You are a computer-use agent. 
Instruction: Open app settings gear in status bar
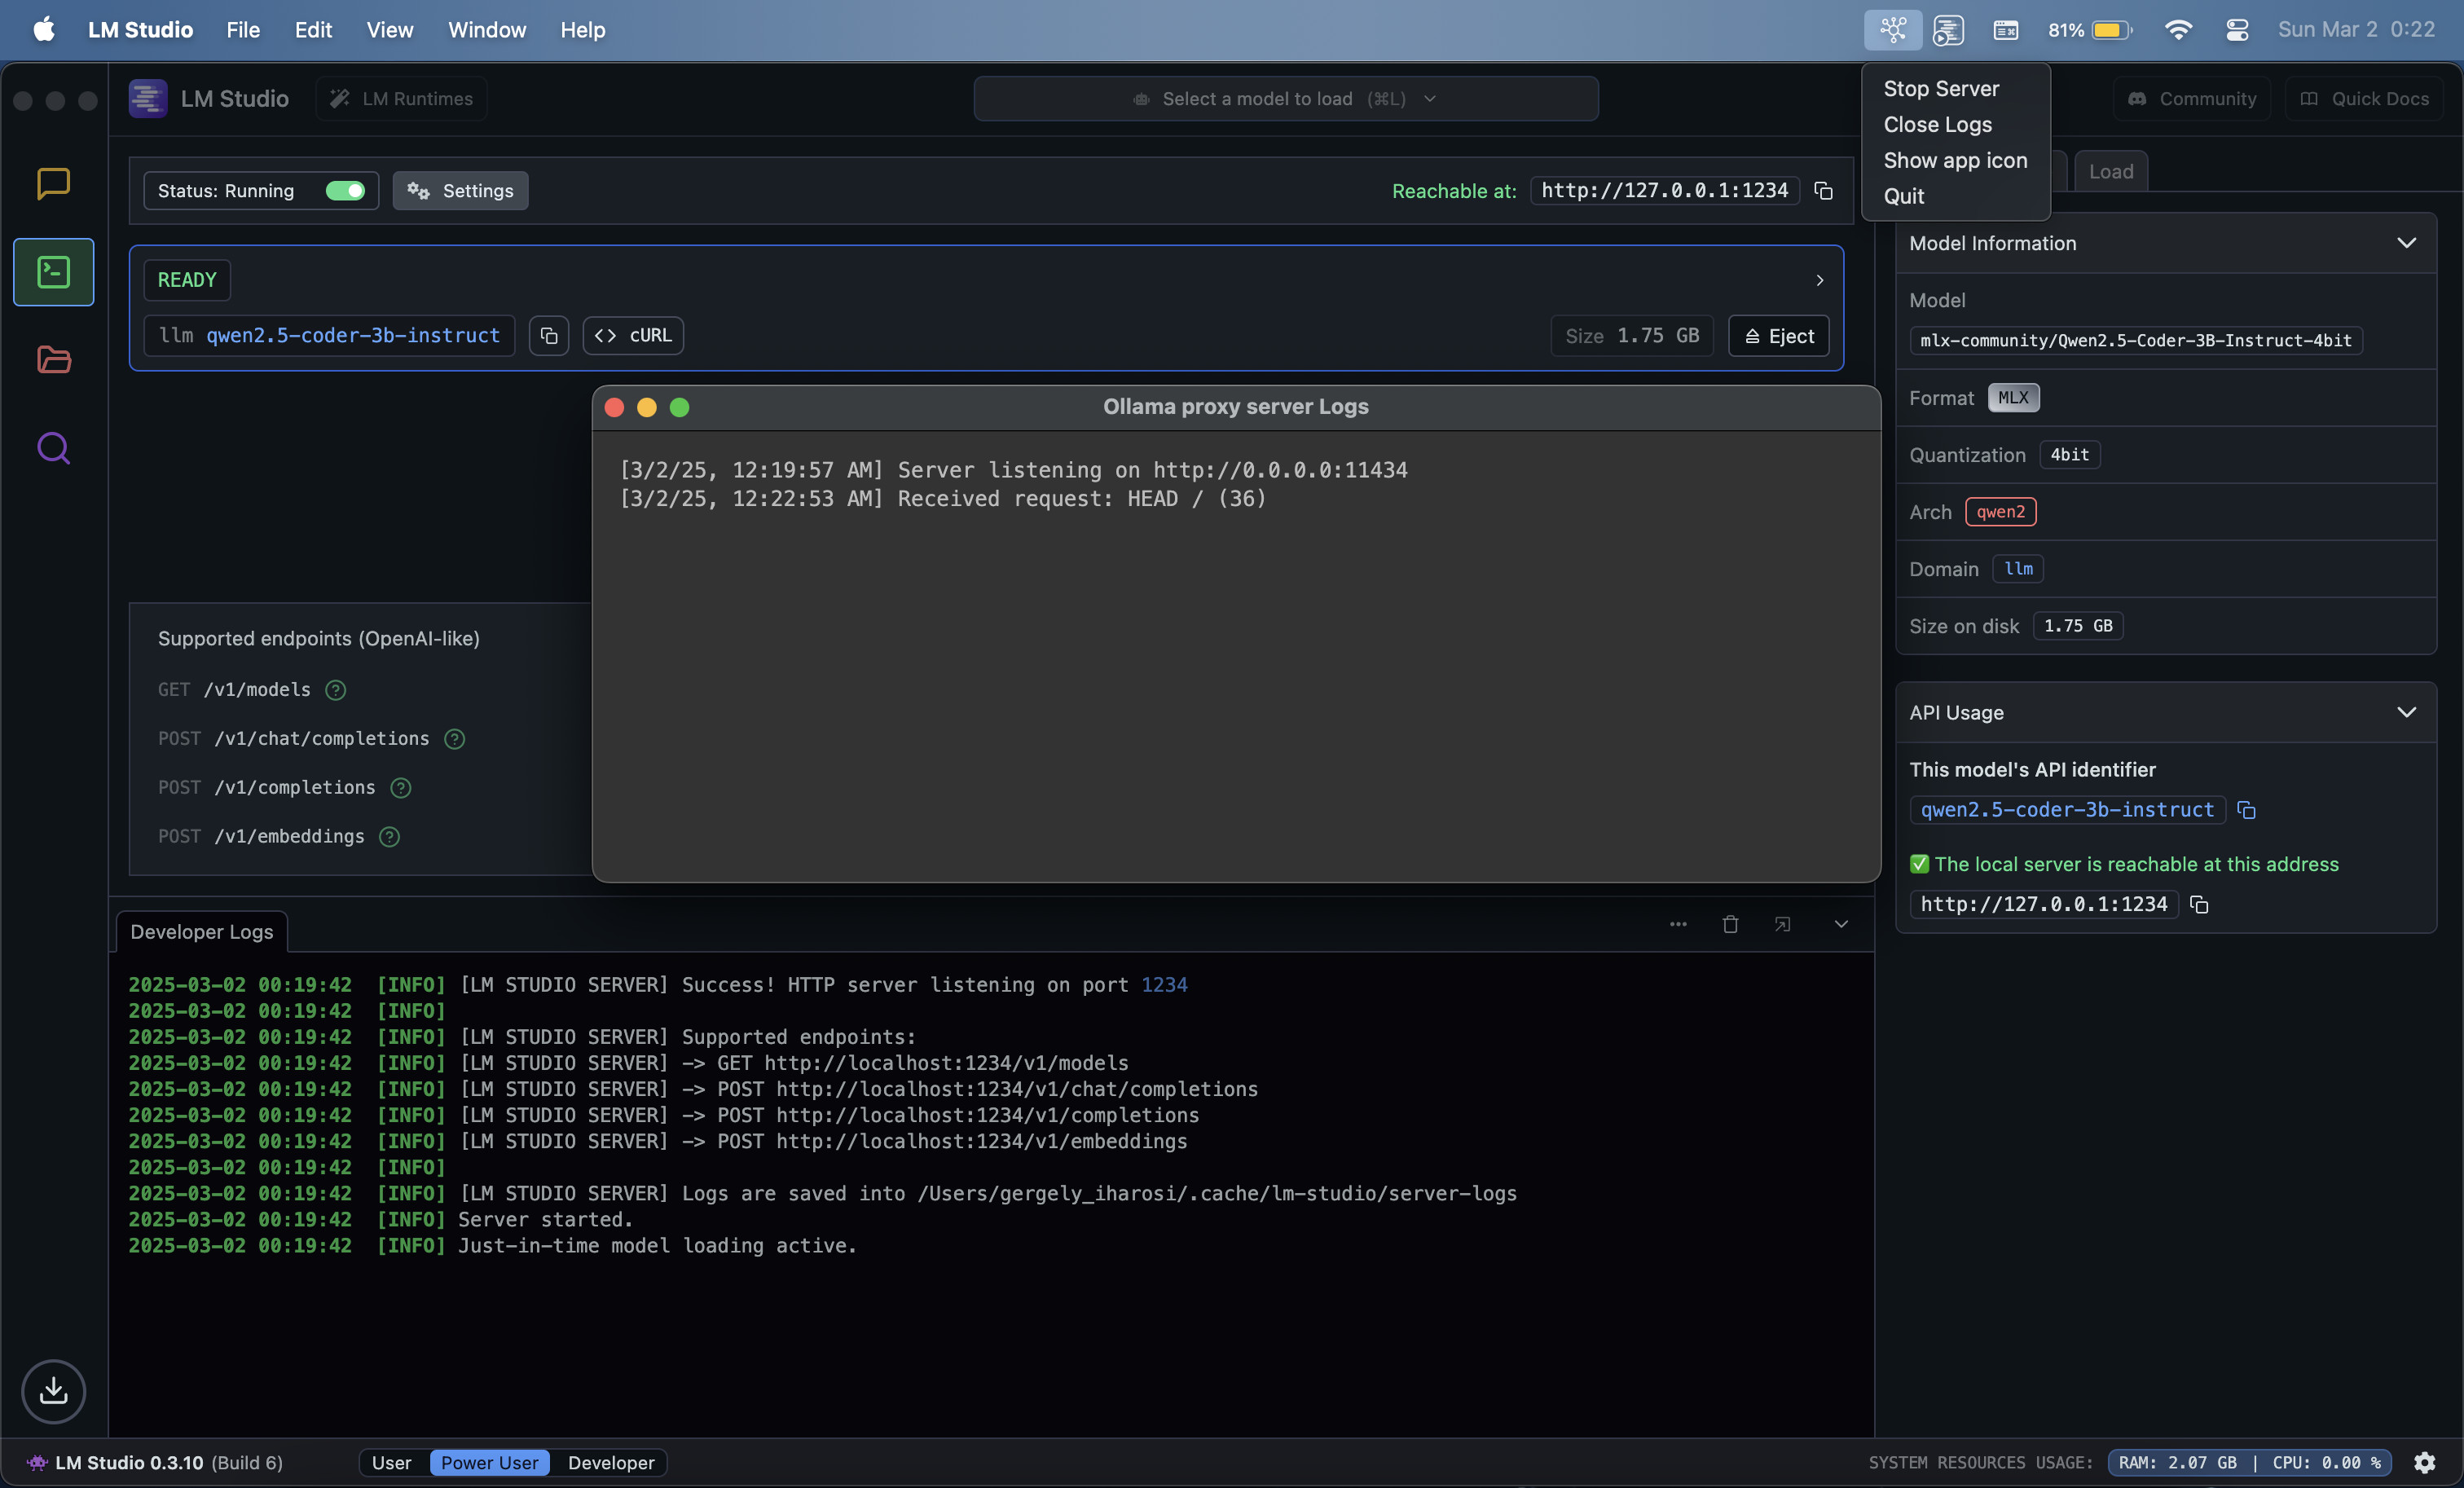[2424, 1462]
